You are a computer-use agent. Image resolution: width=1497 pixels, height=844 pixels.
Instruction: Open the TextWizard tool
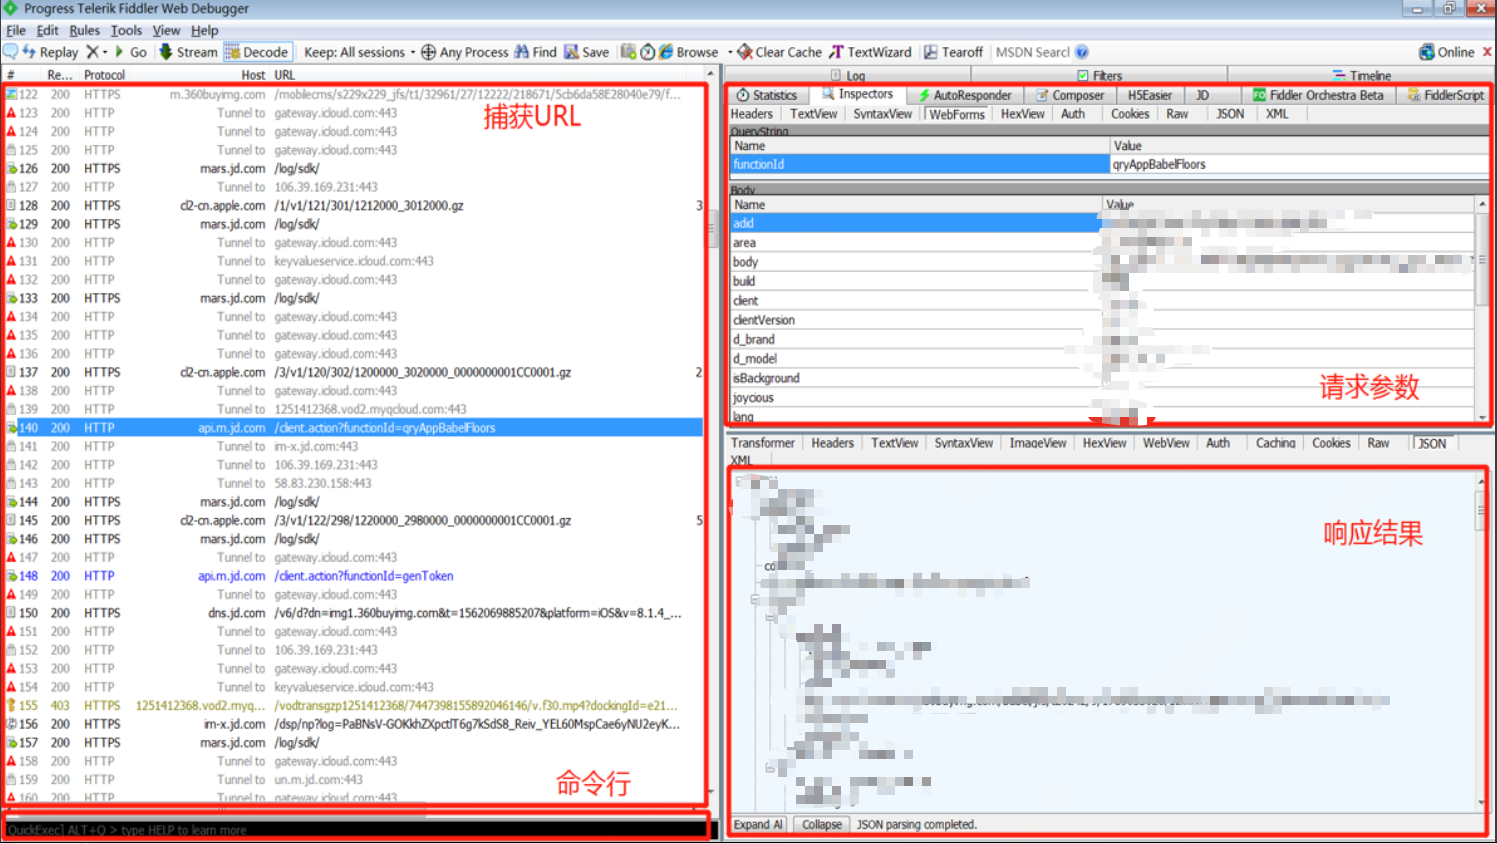click(870, 52)
